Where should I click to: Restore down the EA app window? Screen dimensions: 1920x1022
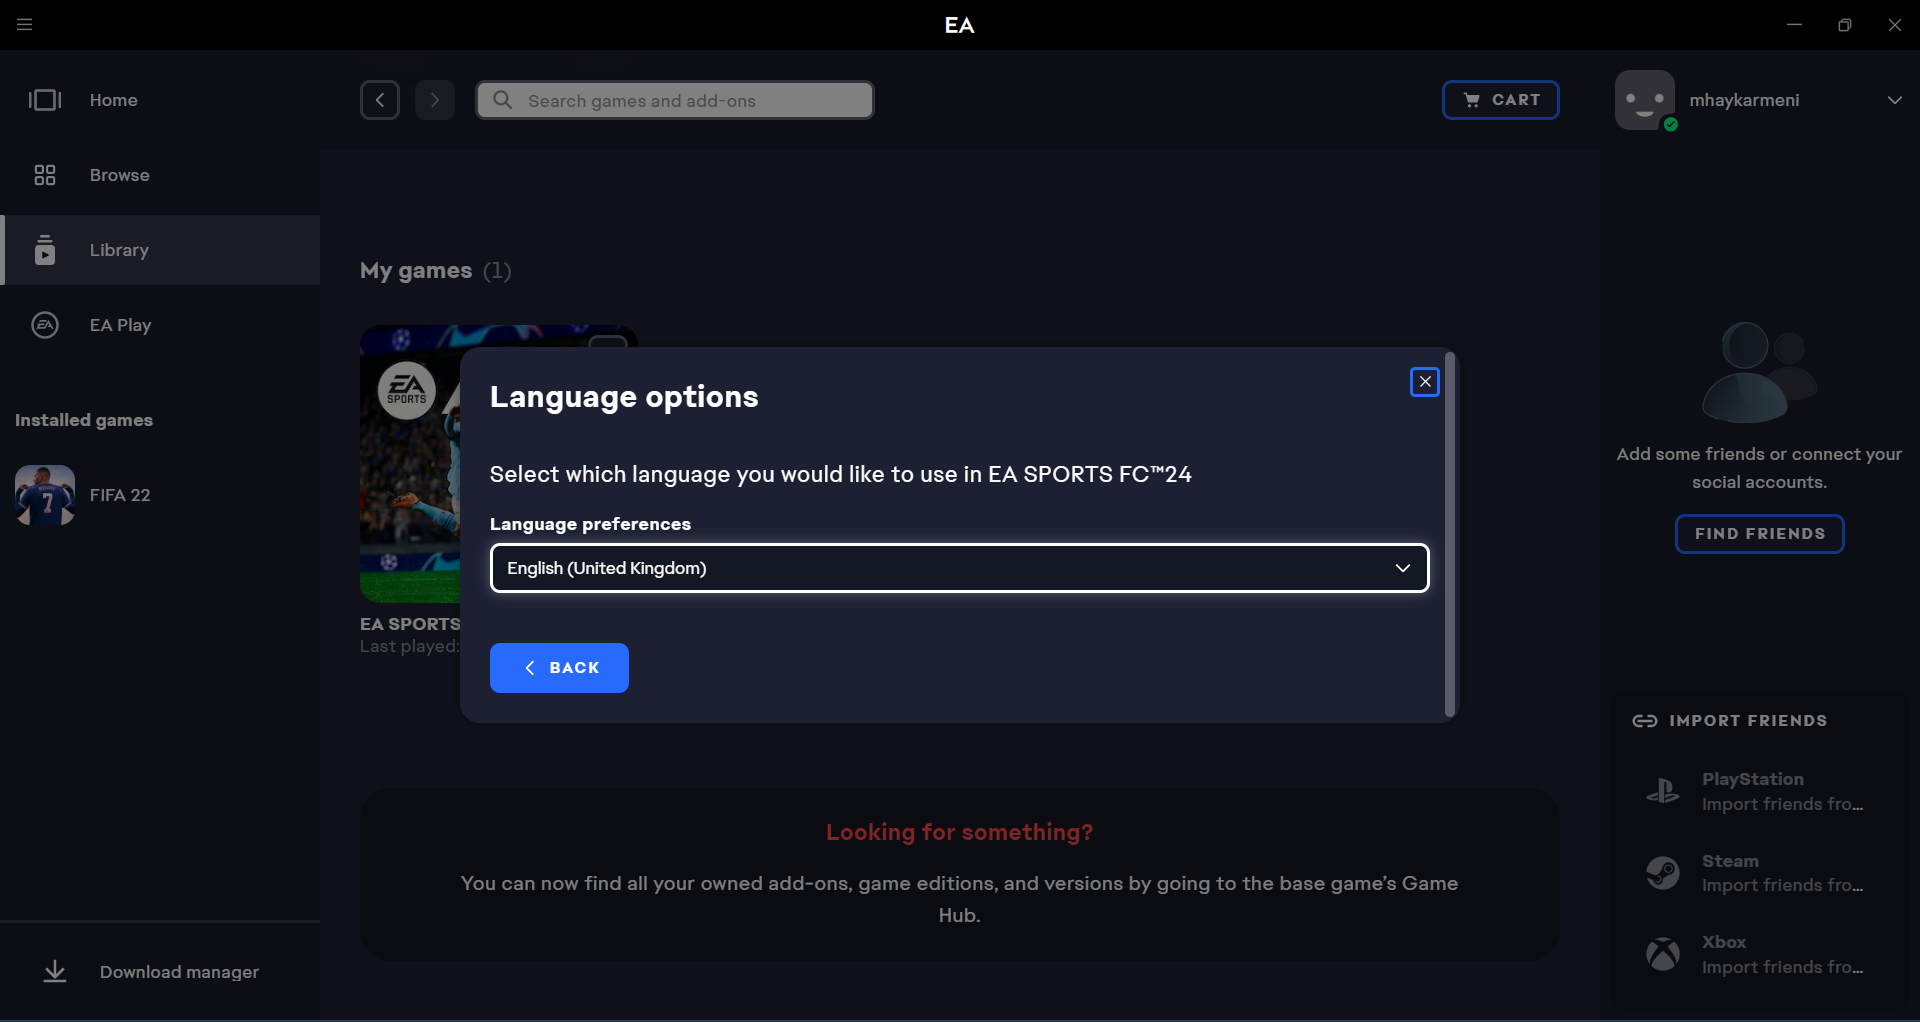1845,25
